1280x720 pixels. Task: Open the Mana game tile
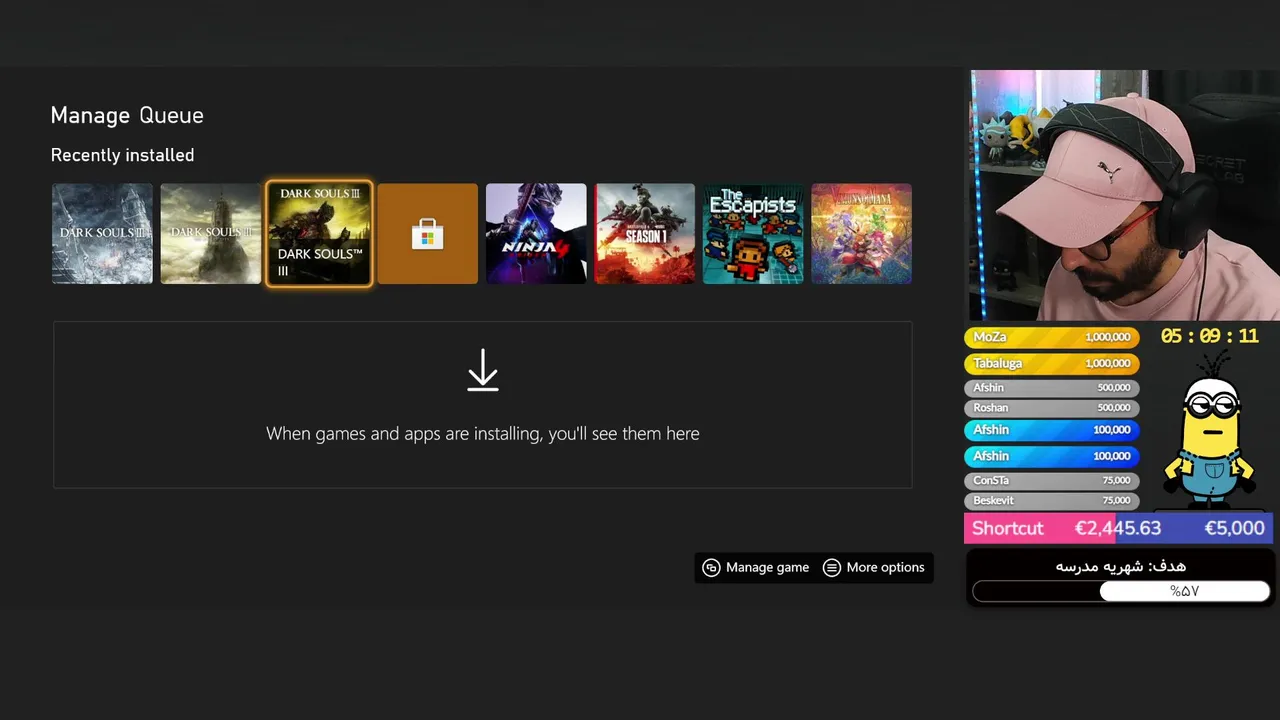(x=862, y=234)
